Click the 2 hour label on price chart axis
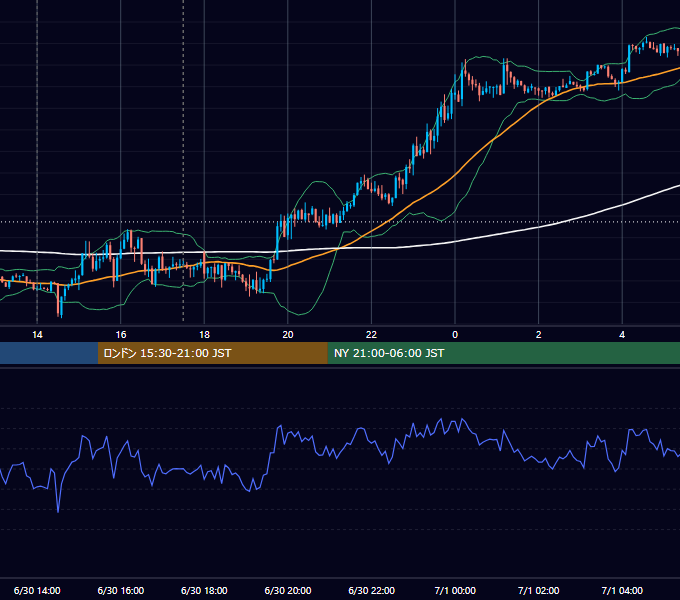The height and width of the screenshot is (600, 680). coord(538,335)
